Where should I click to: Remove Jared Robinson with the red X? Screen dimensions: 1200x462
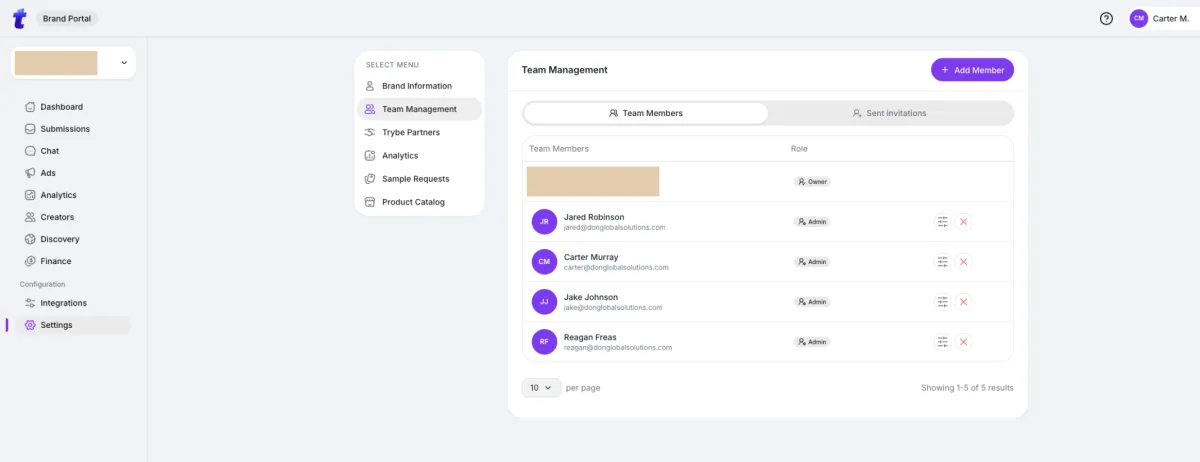click(964, 222)
